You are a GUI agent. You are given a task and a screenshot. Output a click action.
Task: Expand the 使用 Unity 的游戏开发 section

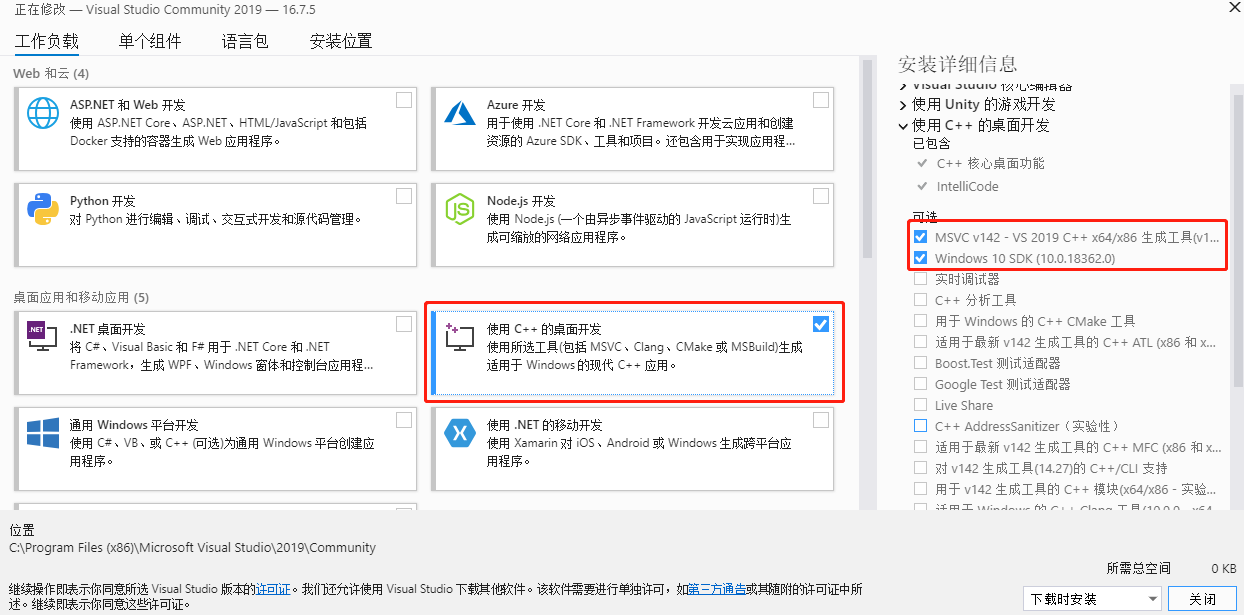click(904, 105)
